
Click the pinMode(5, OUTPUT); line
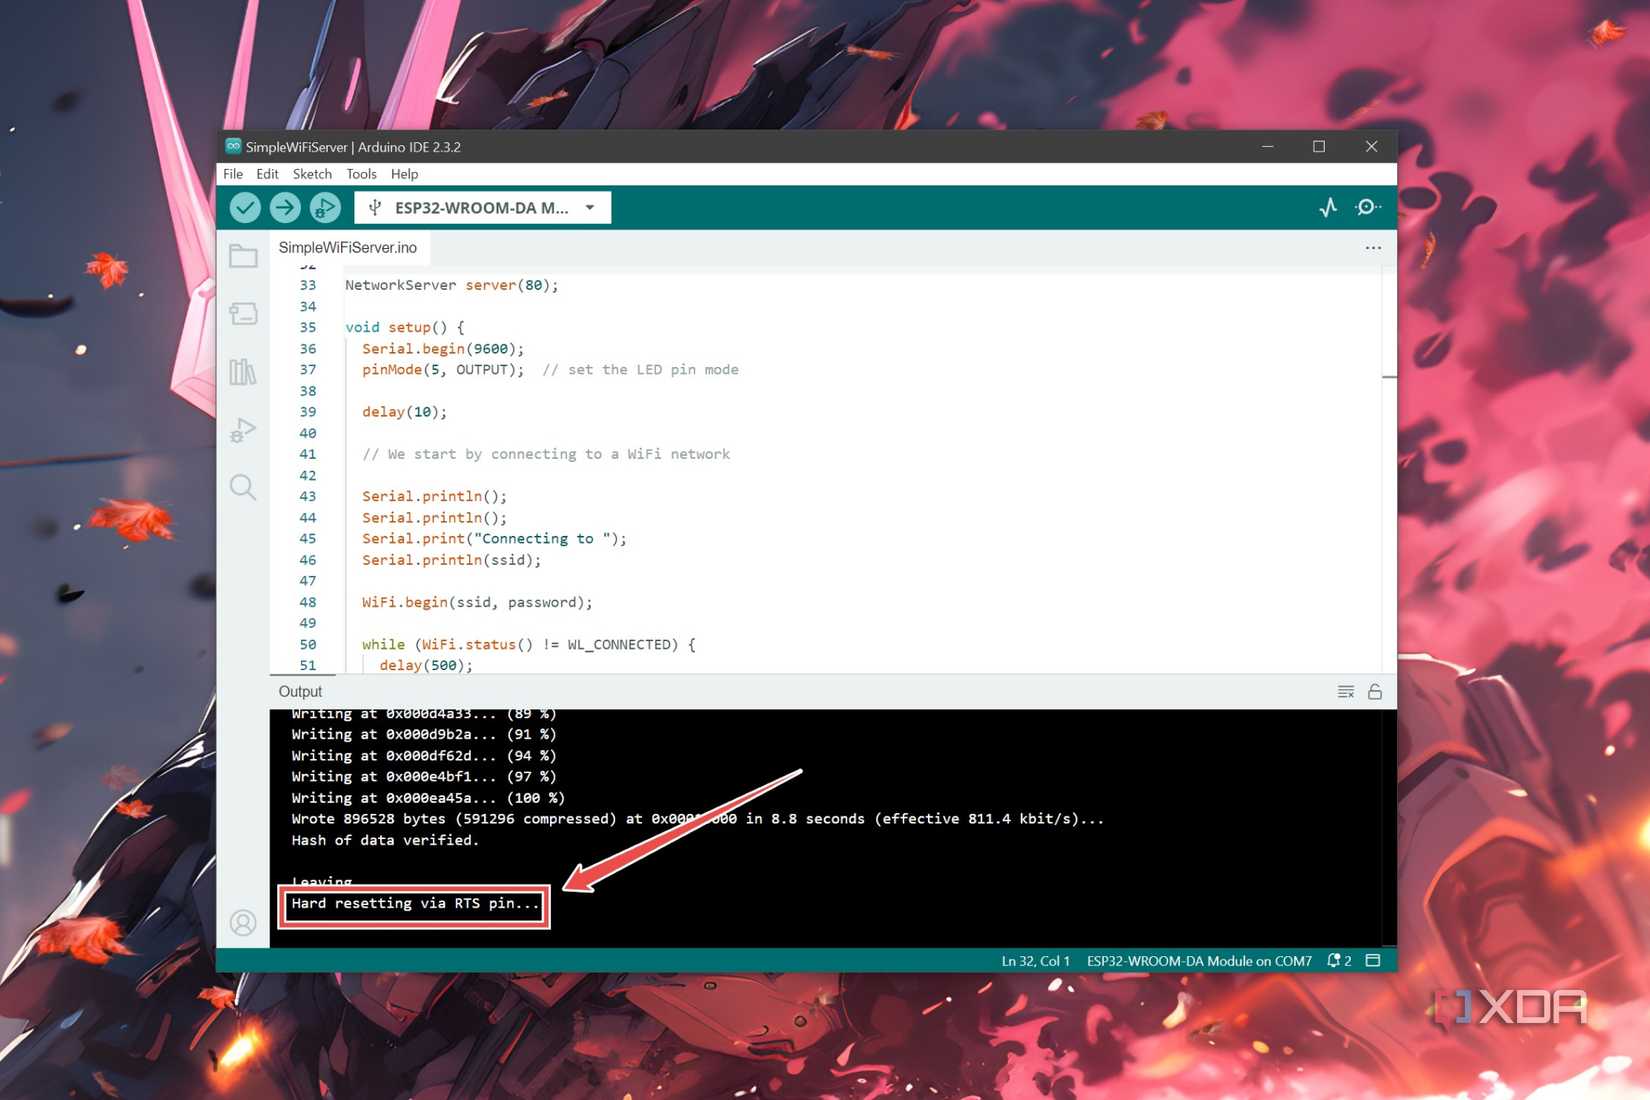[443, 370]
